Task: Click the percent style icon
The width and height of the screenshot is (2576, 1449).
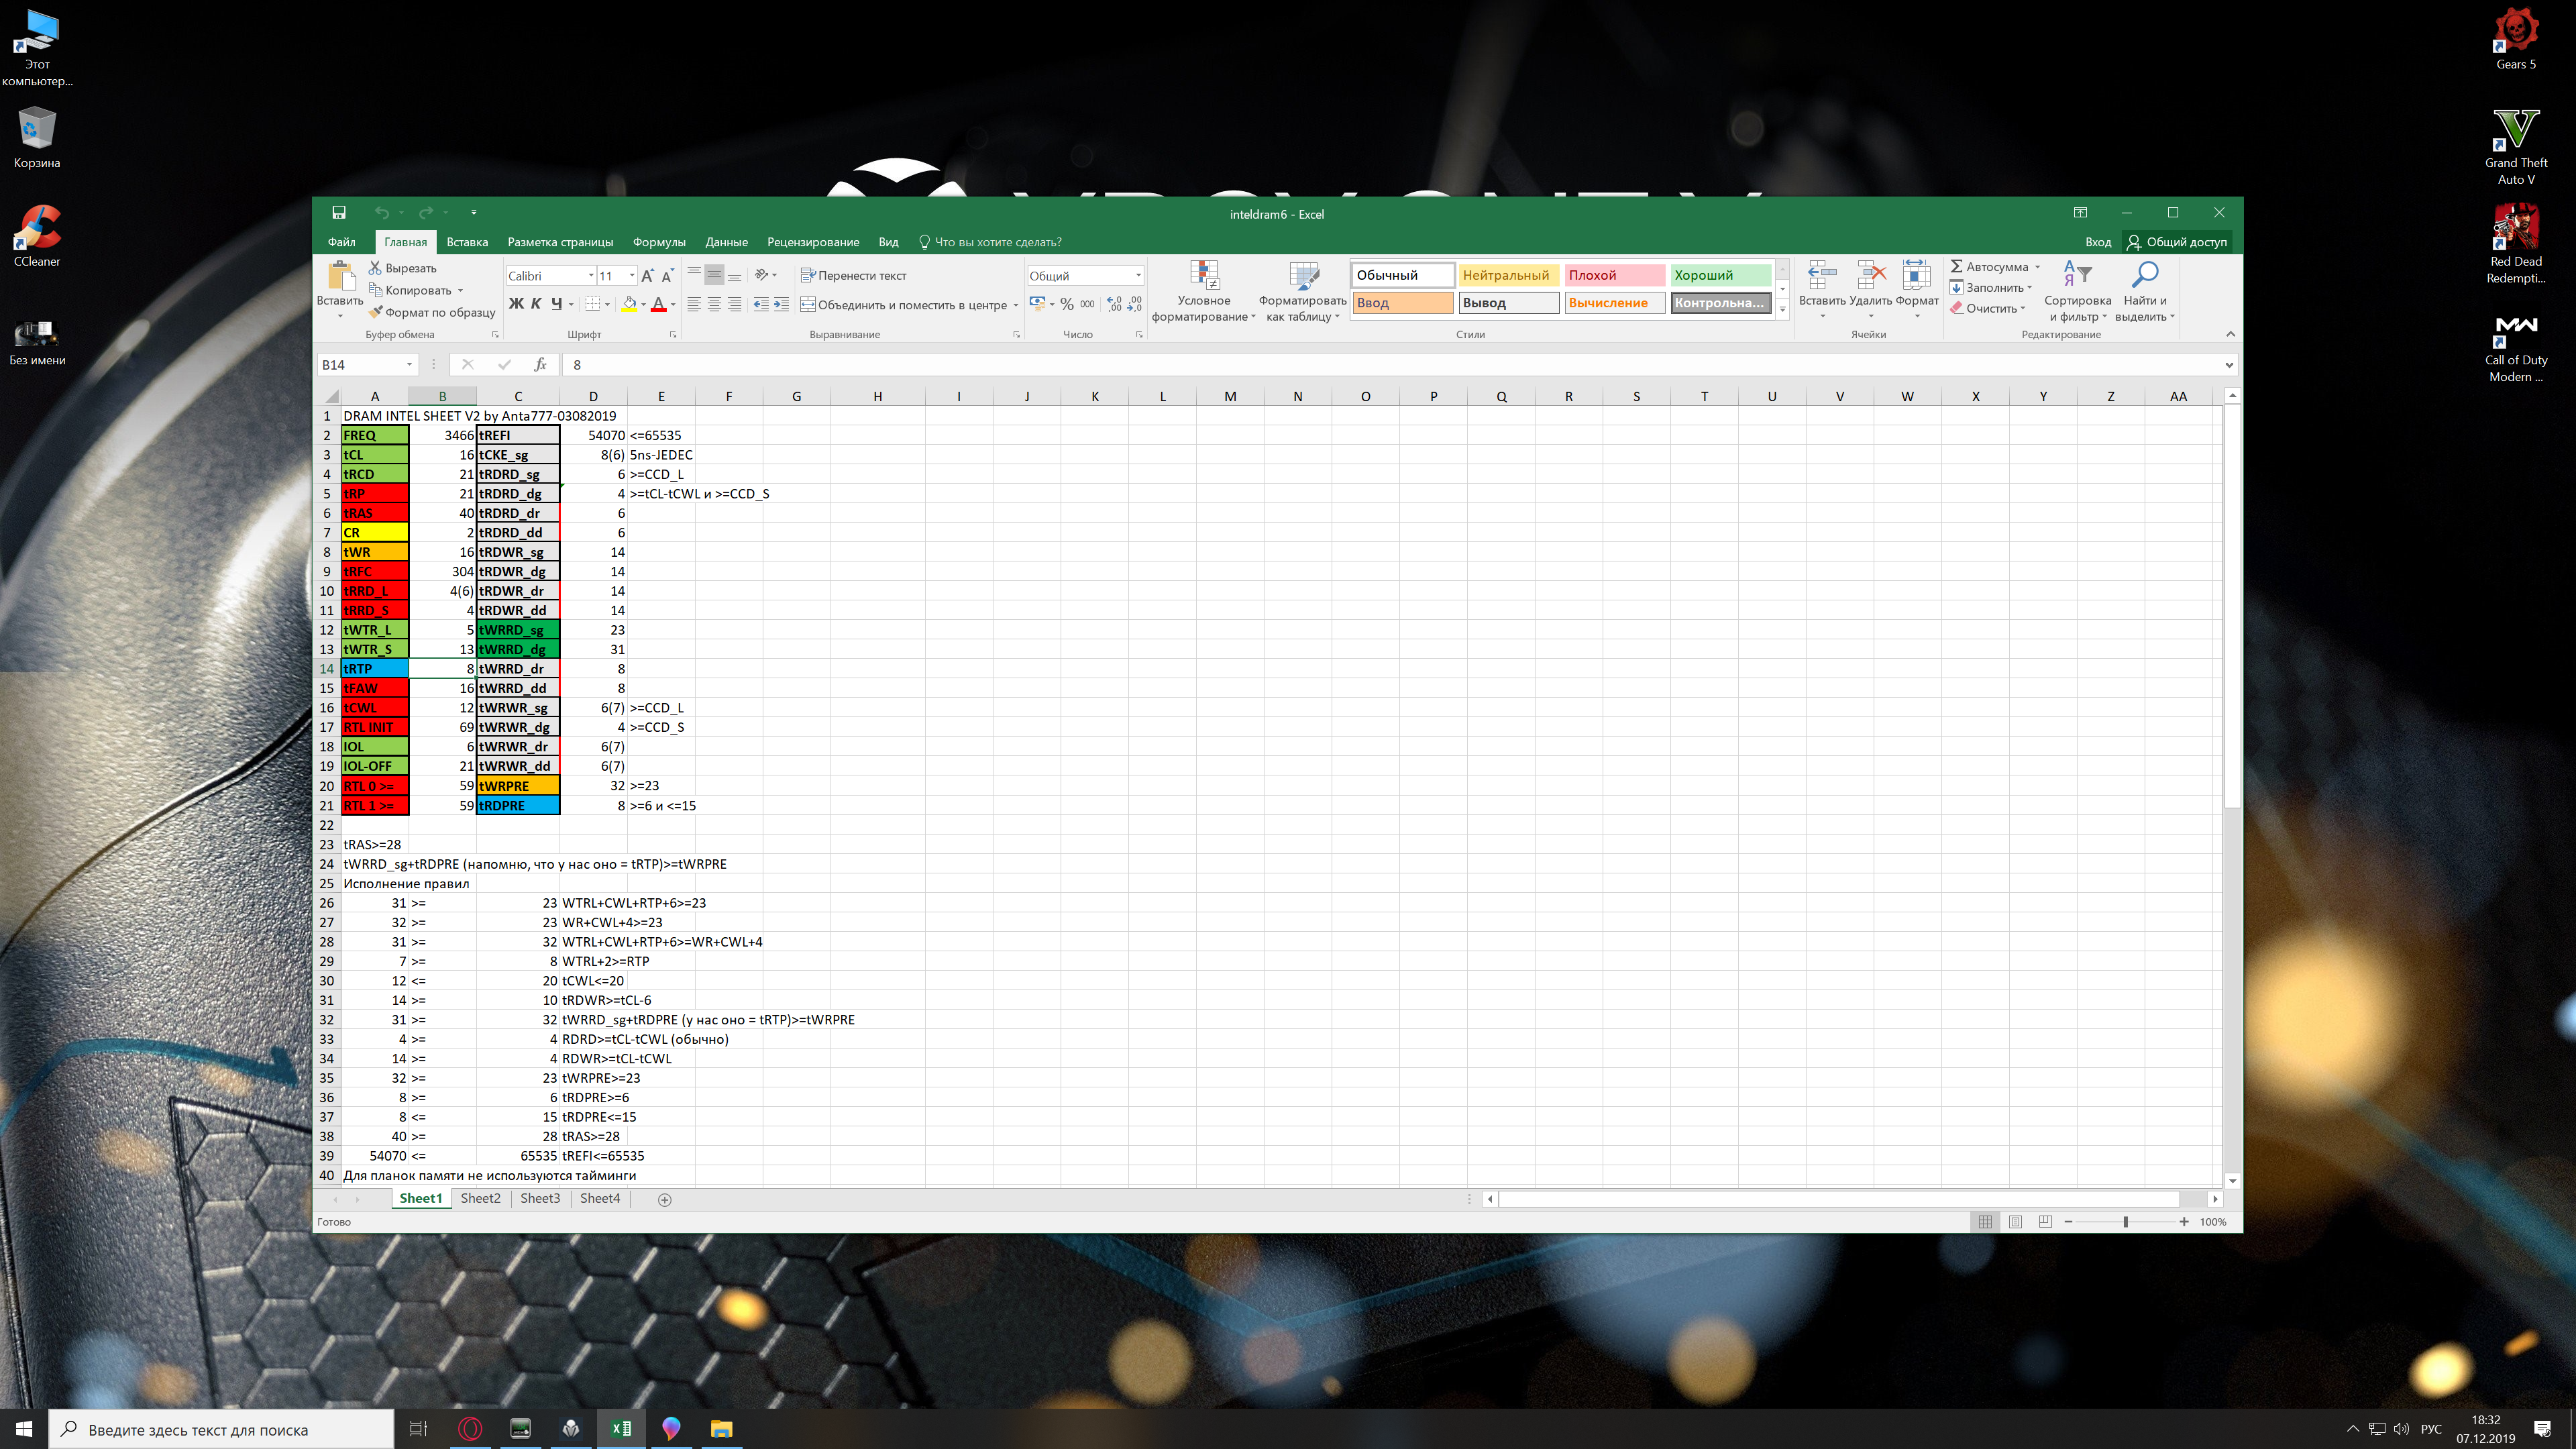Action: click(1067, 304)
